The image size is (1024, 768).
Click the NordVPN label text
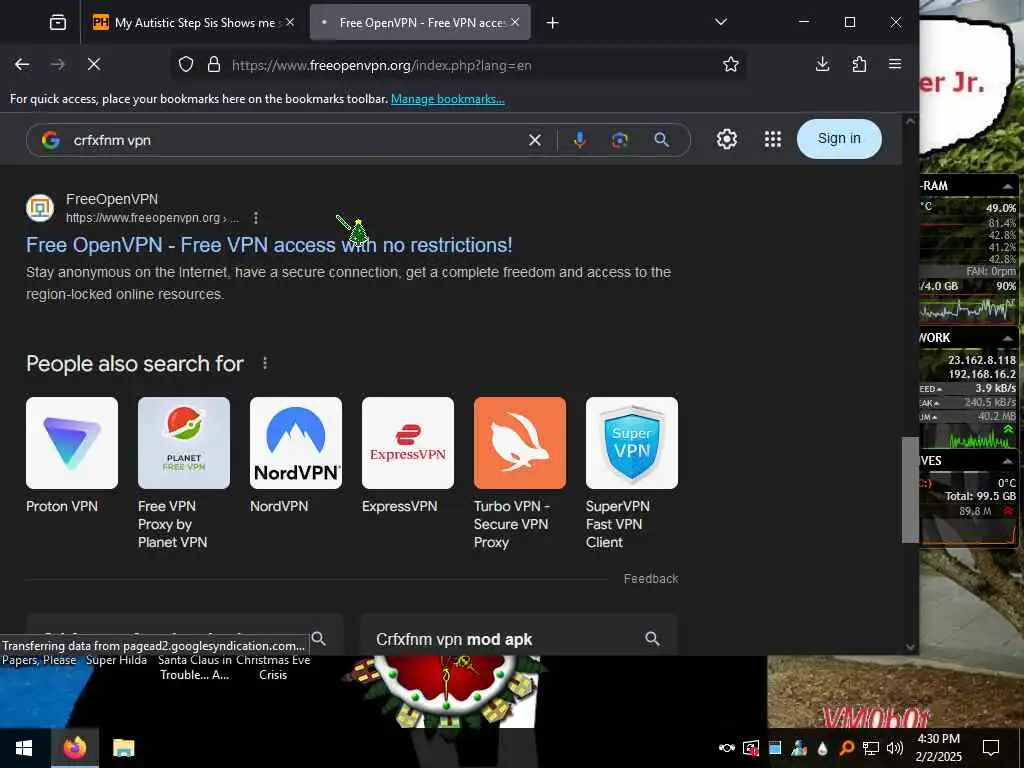[279, 506]
